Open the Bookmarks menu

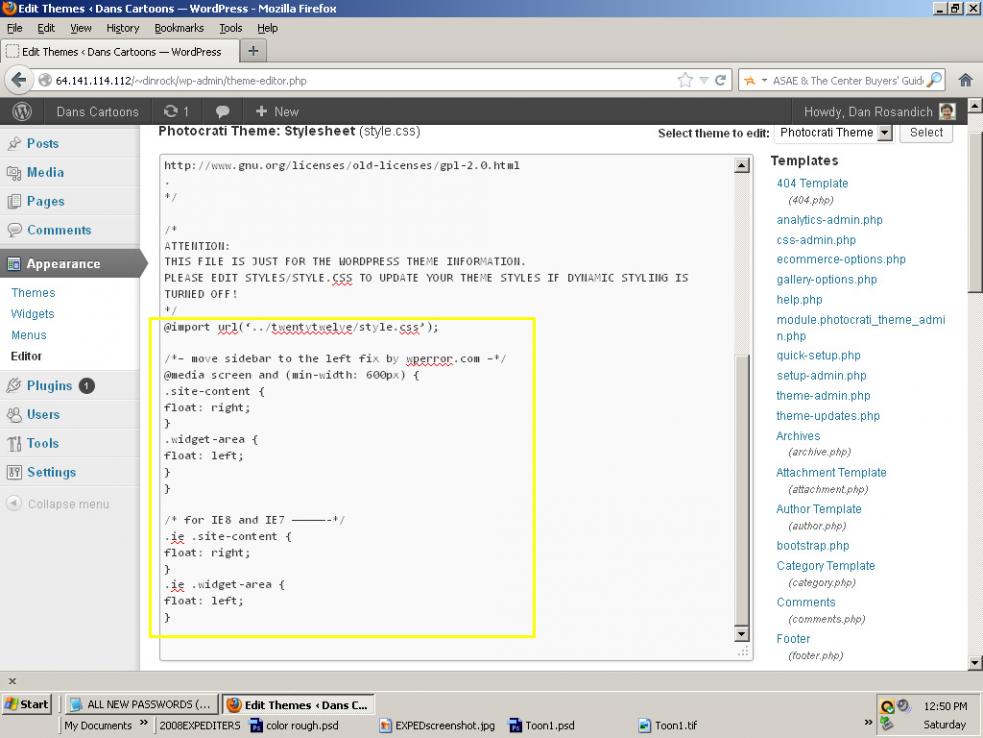[x=178, y=28]
